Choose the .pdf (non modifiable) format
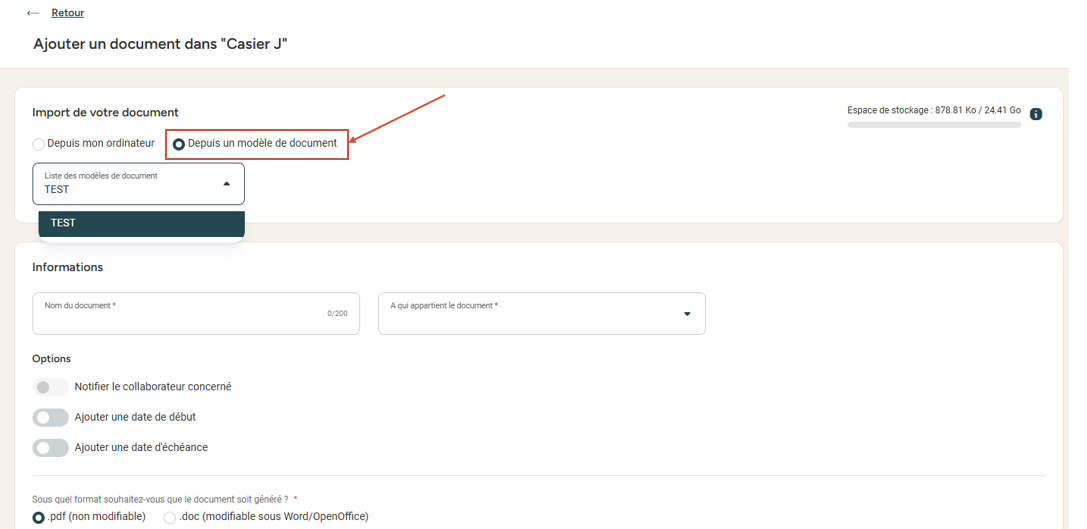 (39, 517)
